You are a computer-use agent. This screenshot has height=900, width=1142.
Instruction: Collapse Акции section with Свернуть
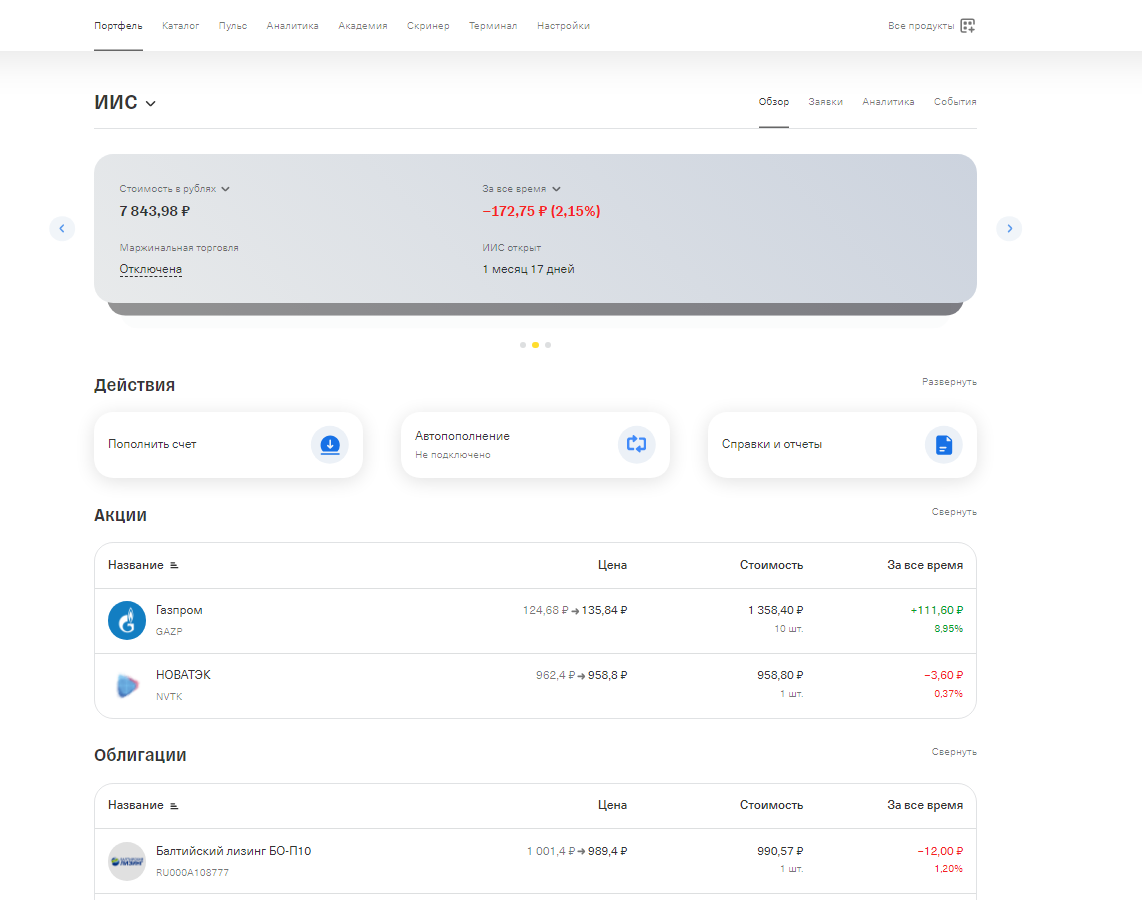point(954,512)
